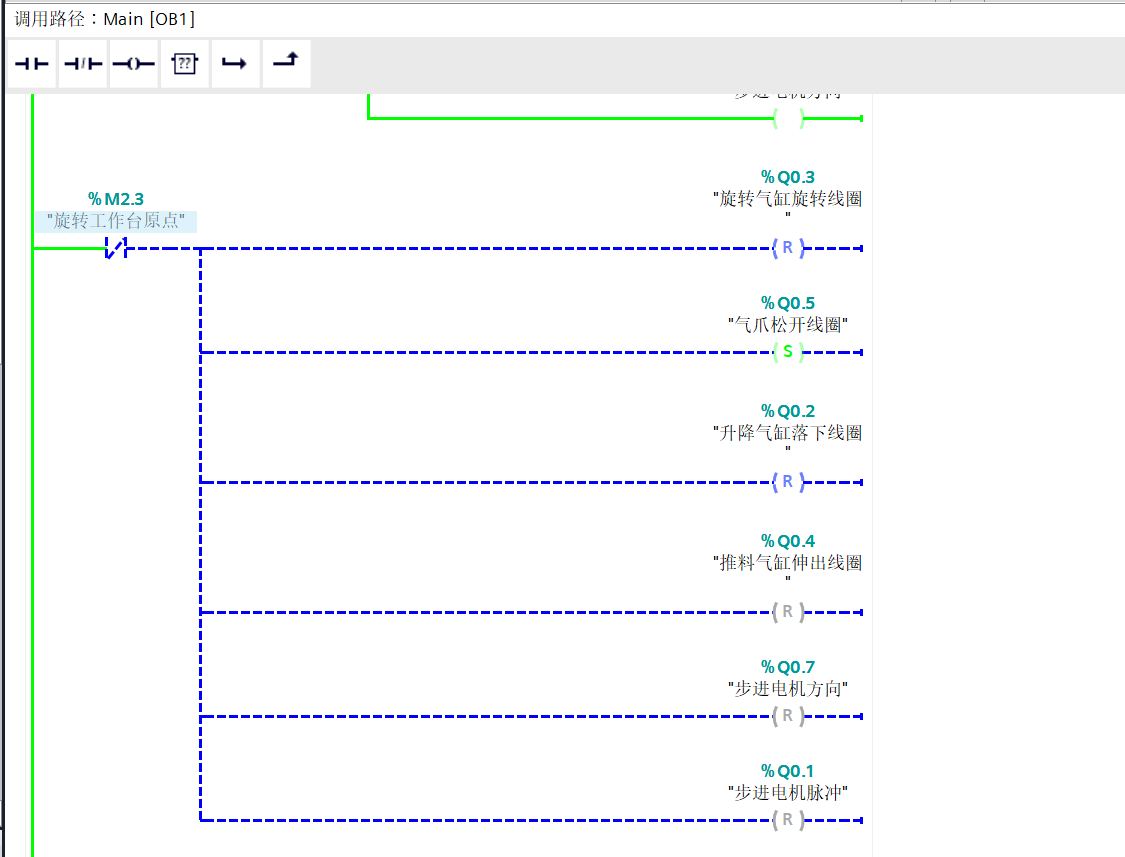Click the %Q0.3 address label
1125x857 pixels.
point(788,177)
